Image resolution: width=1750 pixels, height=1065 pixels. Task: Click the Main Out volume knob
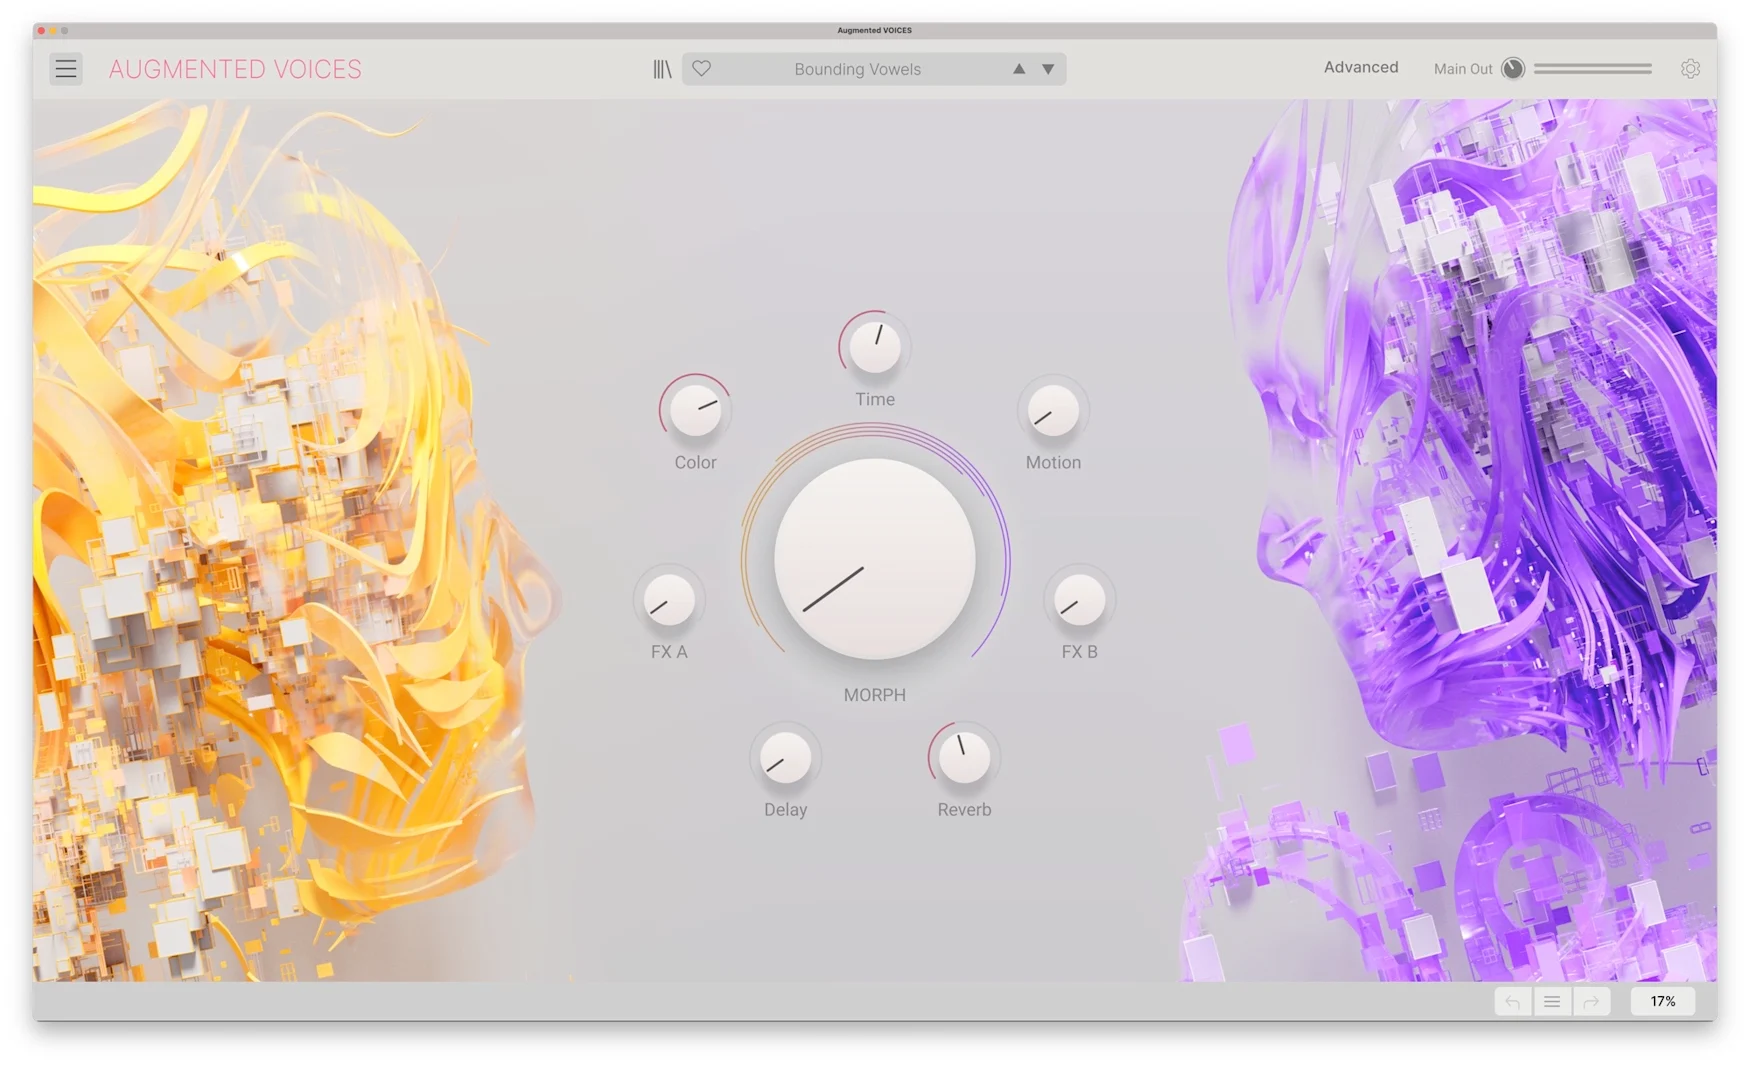click(1513, 69)
